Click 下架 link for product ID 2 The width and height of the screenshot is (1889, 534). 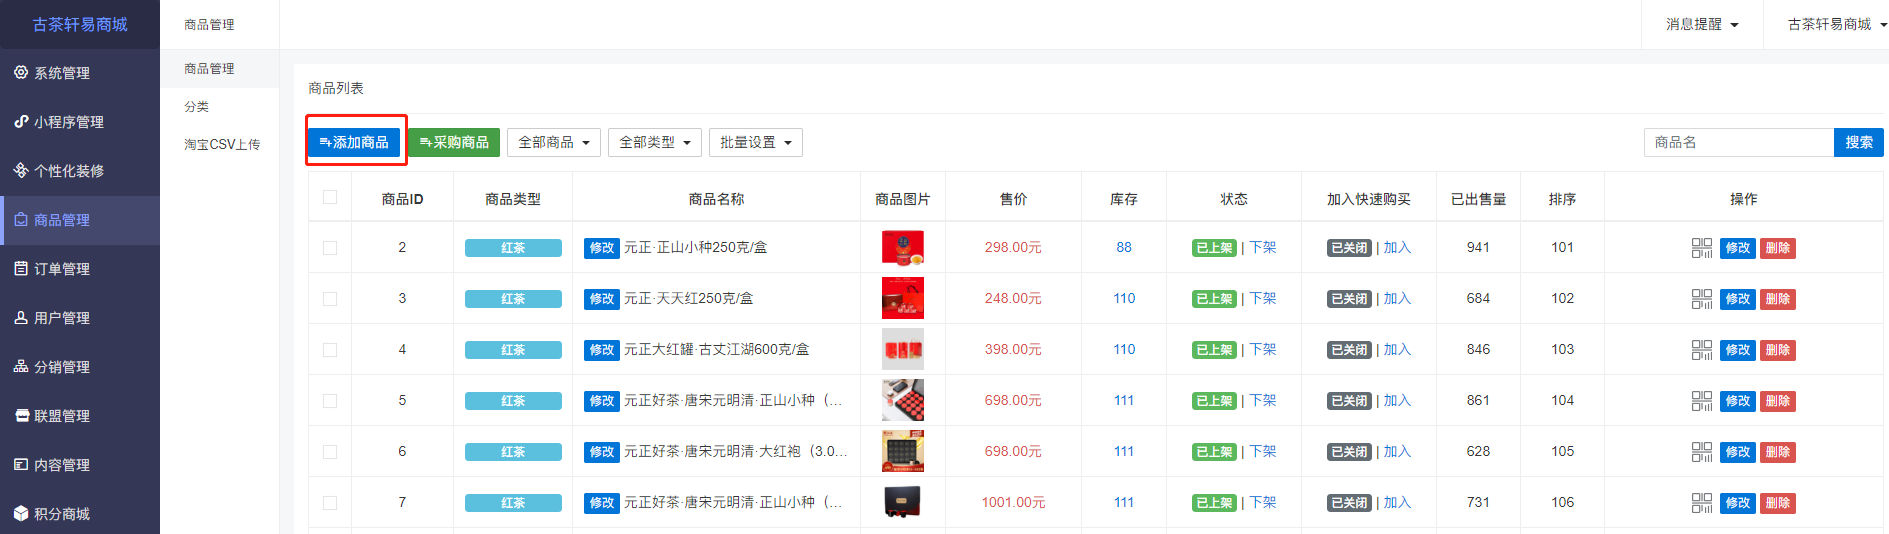pyautogui.click(x=1263, y=247)
